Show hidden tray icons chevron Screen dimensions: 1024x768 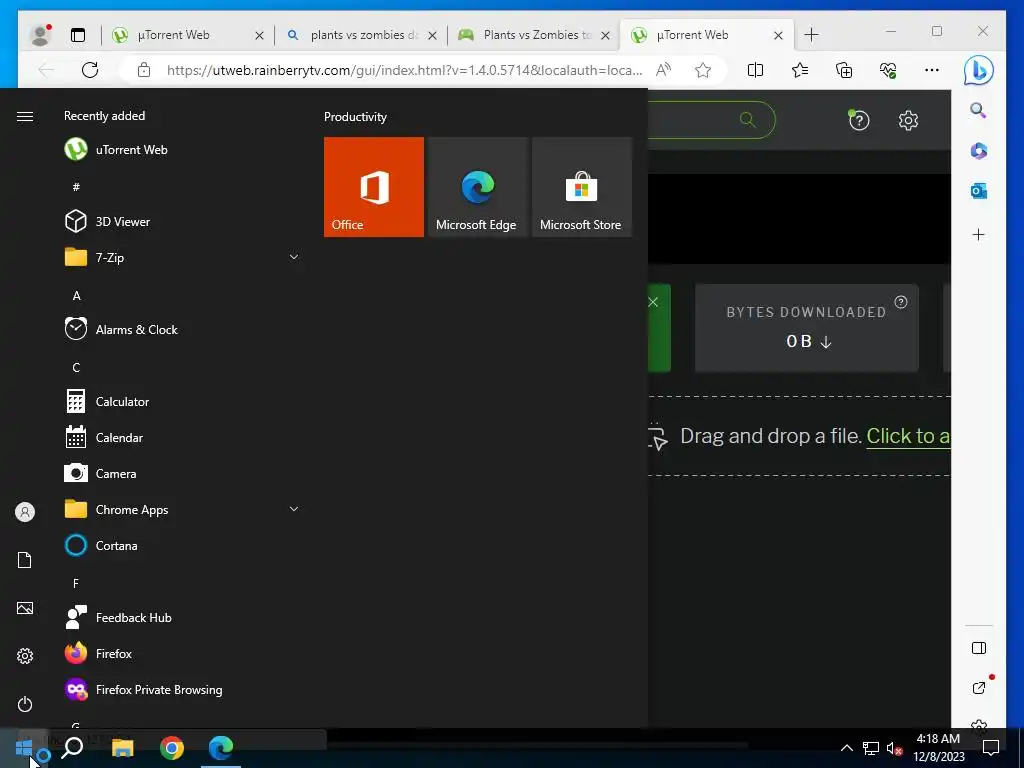coord(846,748)
